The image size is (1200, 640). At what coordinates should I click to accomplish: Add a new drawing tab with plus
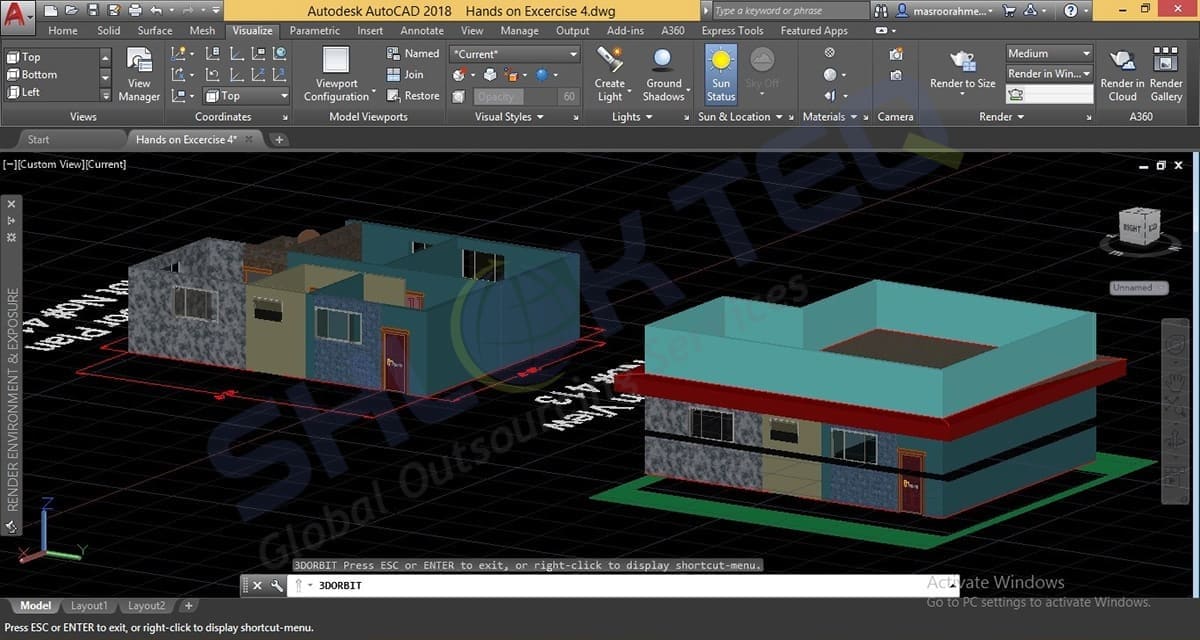tap(279, 140)
